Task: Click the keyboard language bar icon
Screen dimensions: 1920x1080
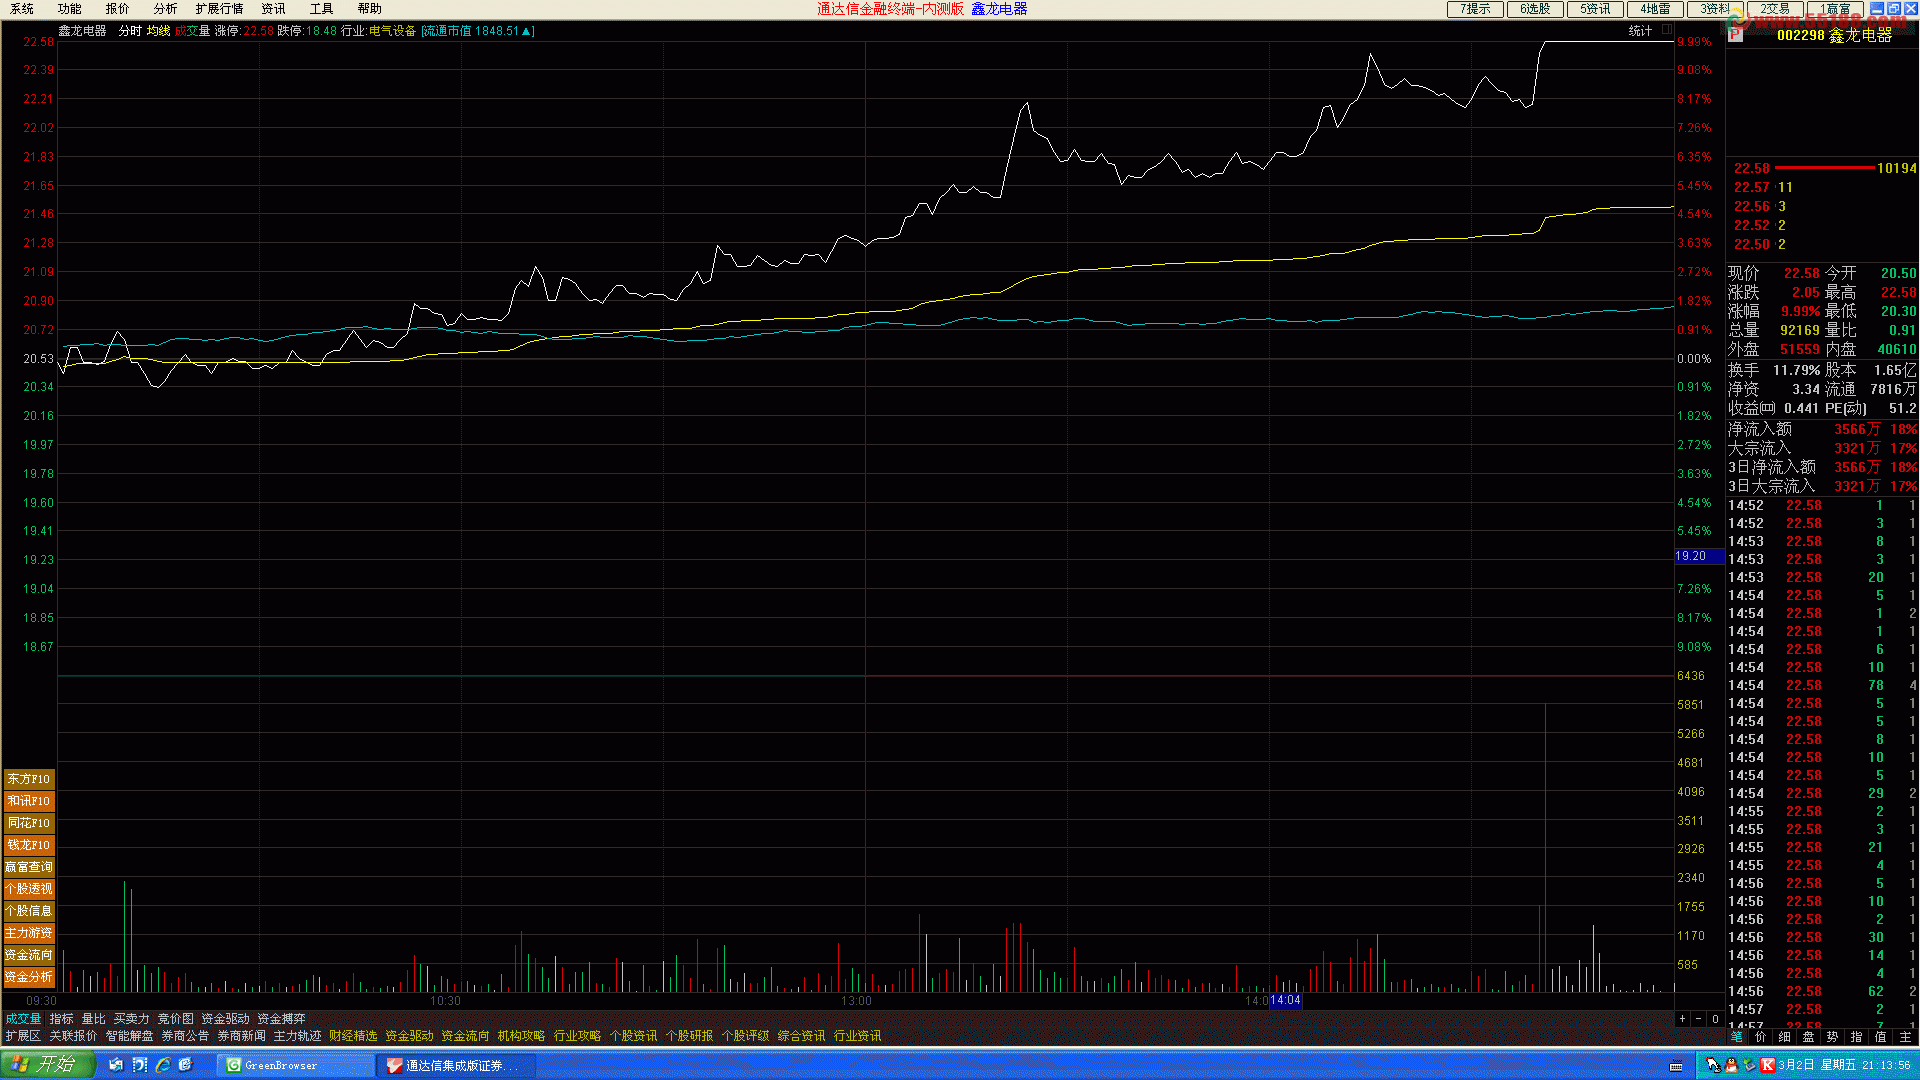Action: point(1676,1066)
